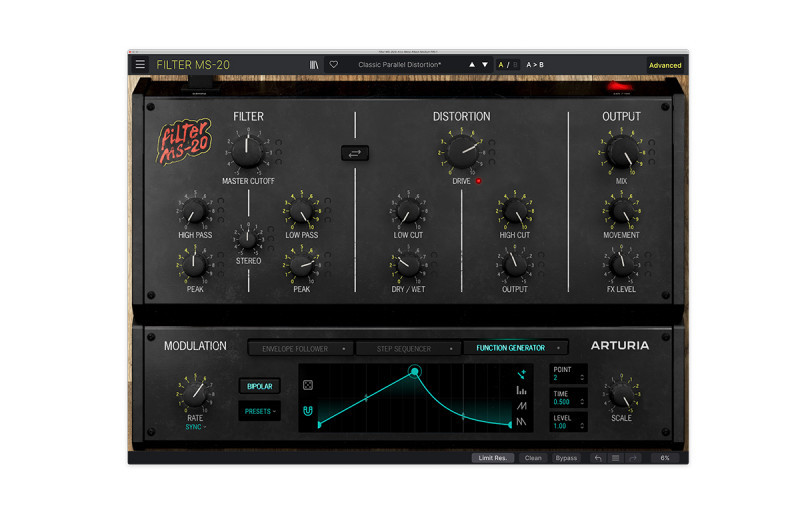Favorite the preset with the heart icon
Screen dimensions: 800x530
coord(334,65)
